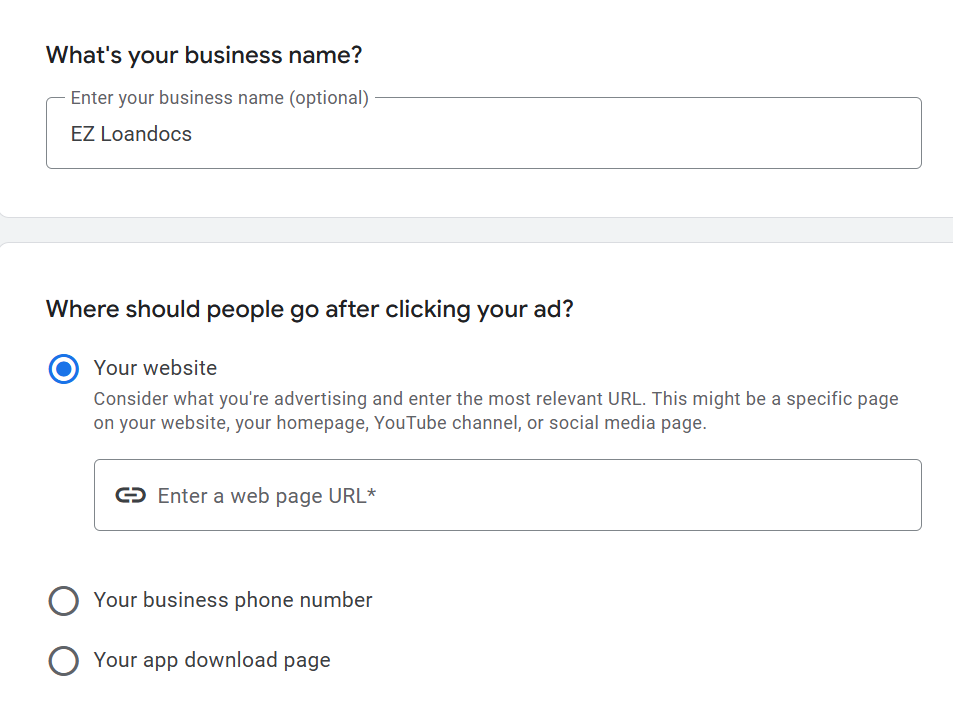Click the 'EZ Loandocs' text in name field
This screenshot has width=953, height=721.
[x=131, y=134]
